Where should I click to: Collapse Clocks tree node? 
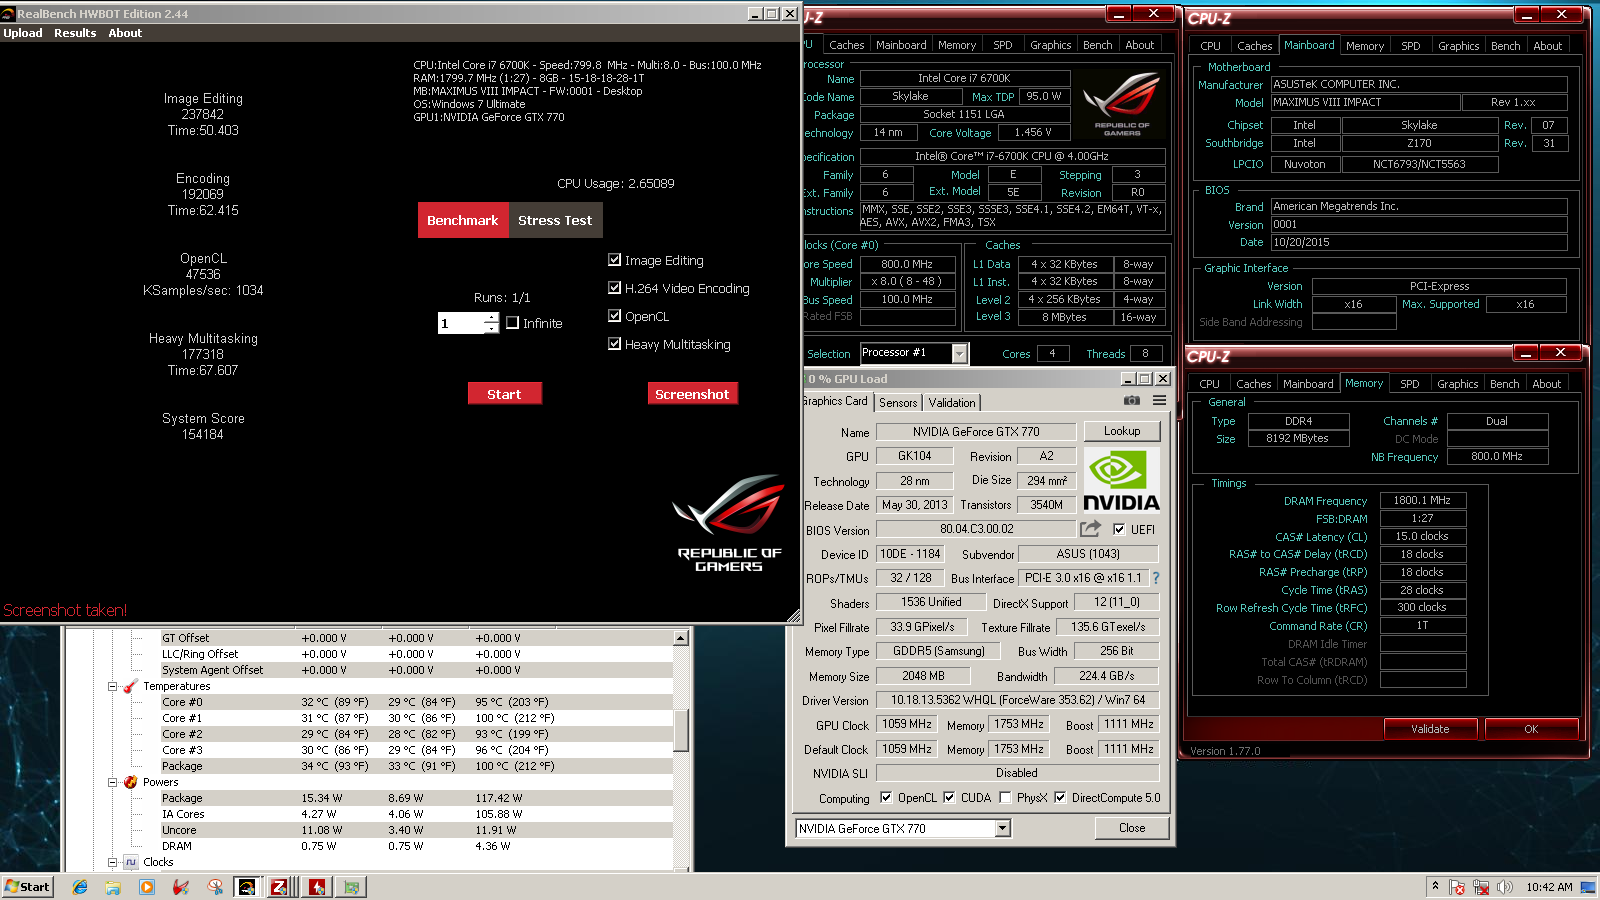pos(113,862)
